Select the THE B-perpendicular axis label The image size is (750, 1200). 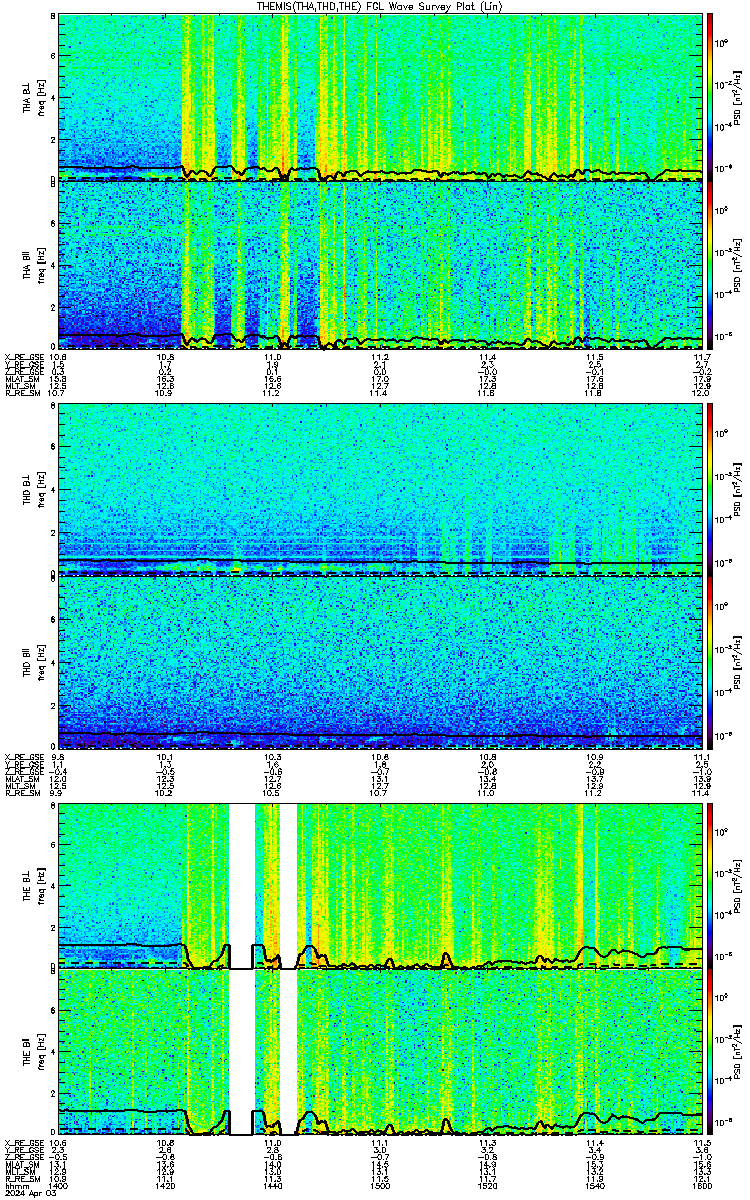28,887
